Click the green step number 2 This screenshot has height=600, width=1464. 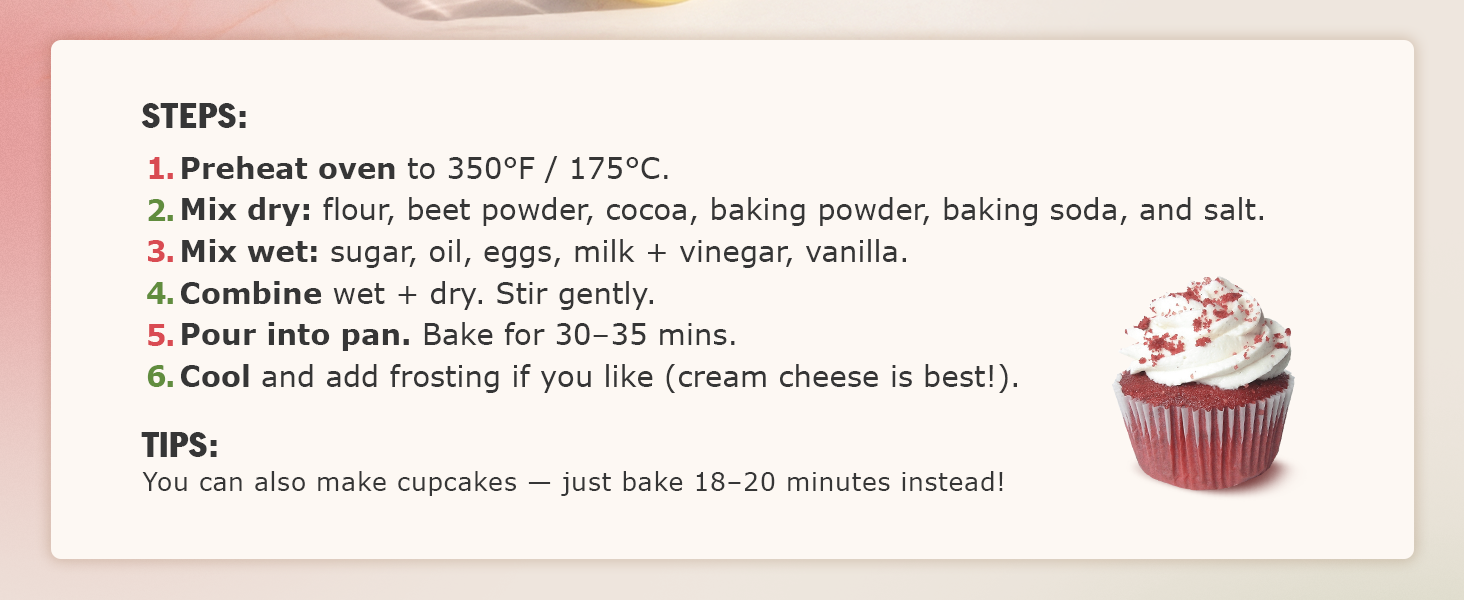coord(160,211)
